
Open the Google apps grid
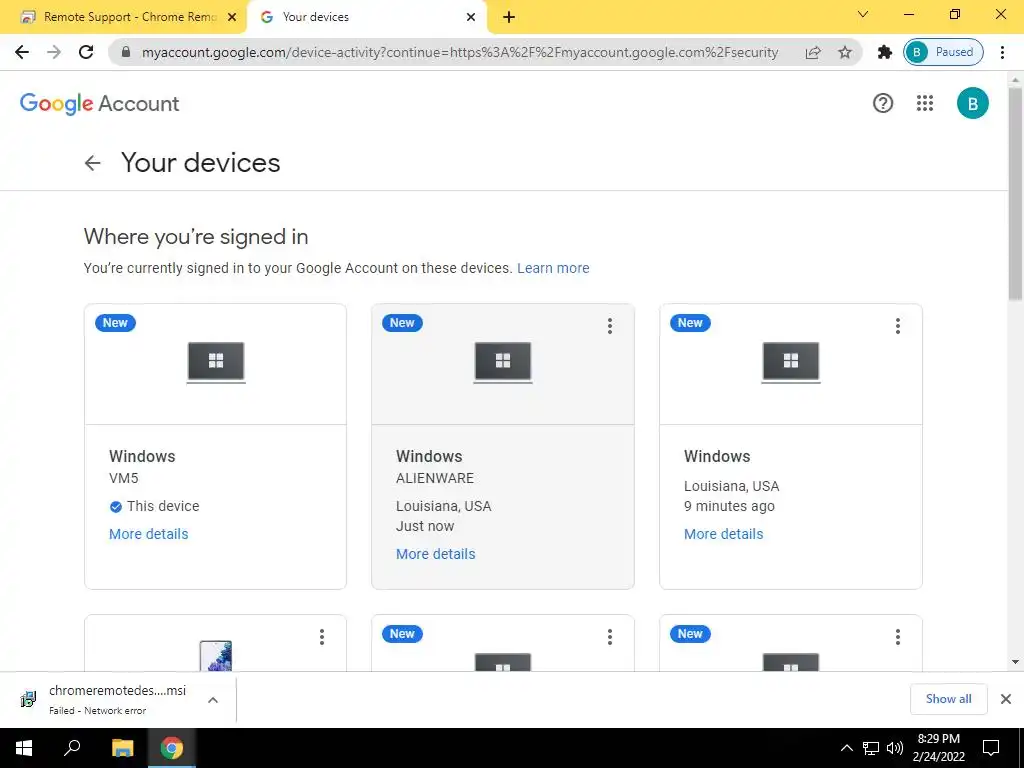coord(925,103)
